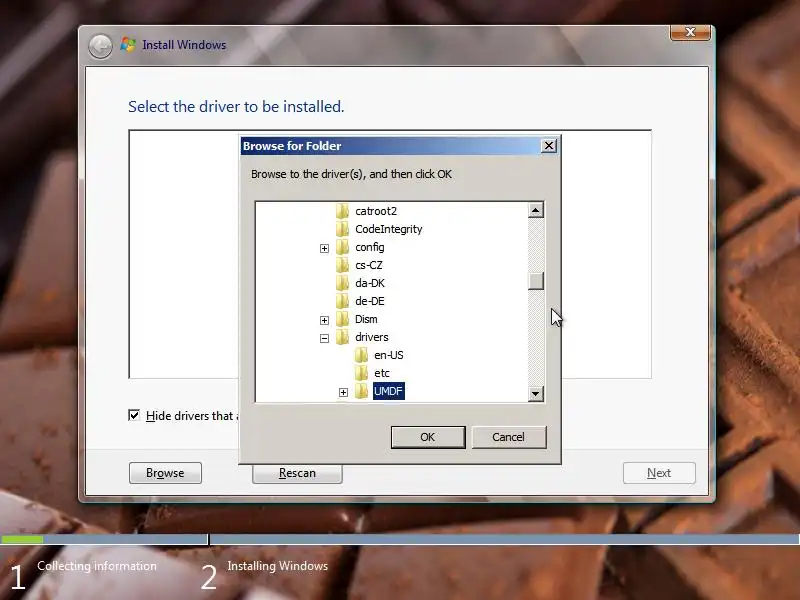Click the folder tree scrollbar thumb

pyautogui.click(x=536, y=281)
